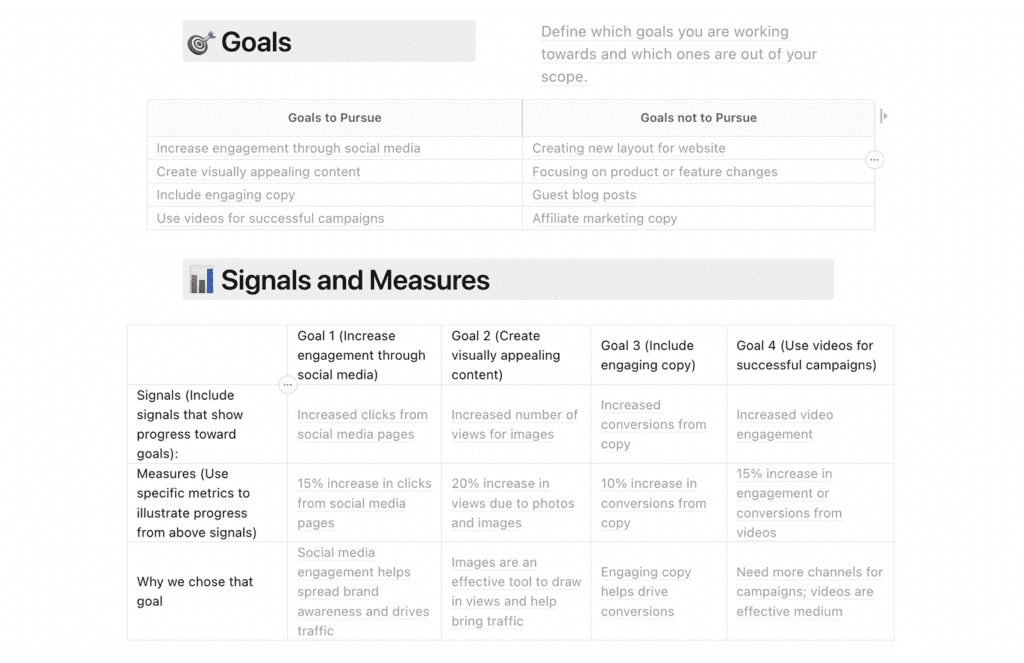1024x663 pixels.
Task: Select the Goals not to Pursue column header
Action: (698, 118)
